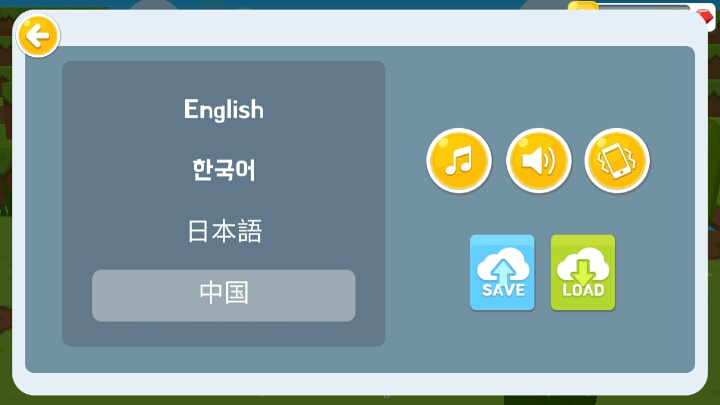Tap the loudspeaker symbol in the middle circle
Image resolution: width=720 pixels, height=405 pixels.
tap(539, 161)
